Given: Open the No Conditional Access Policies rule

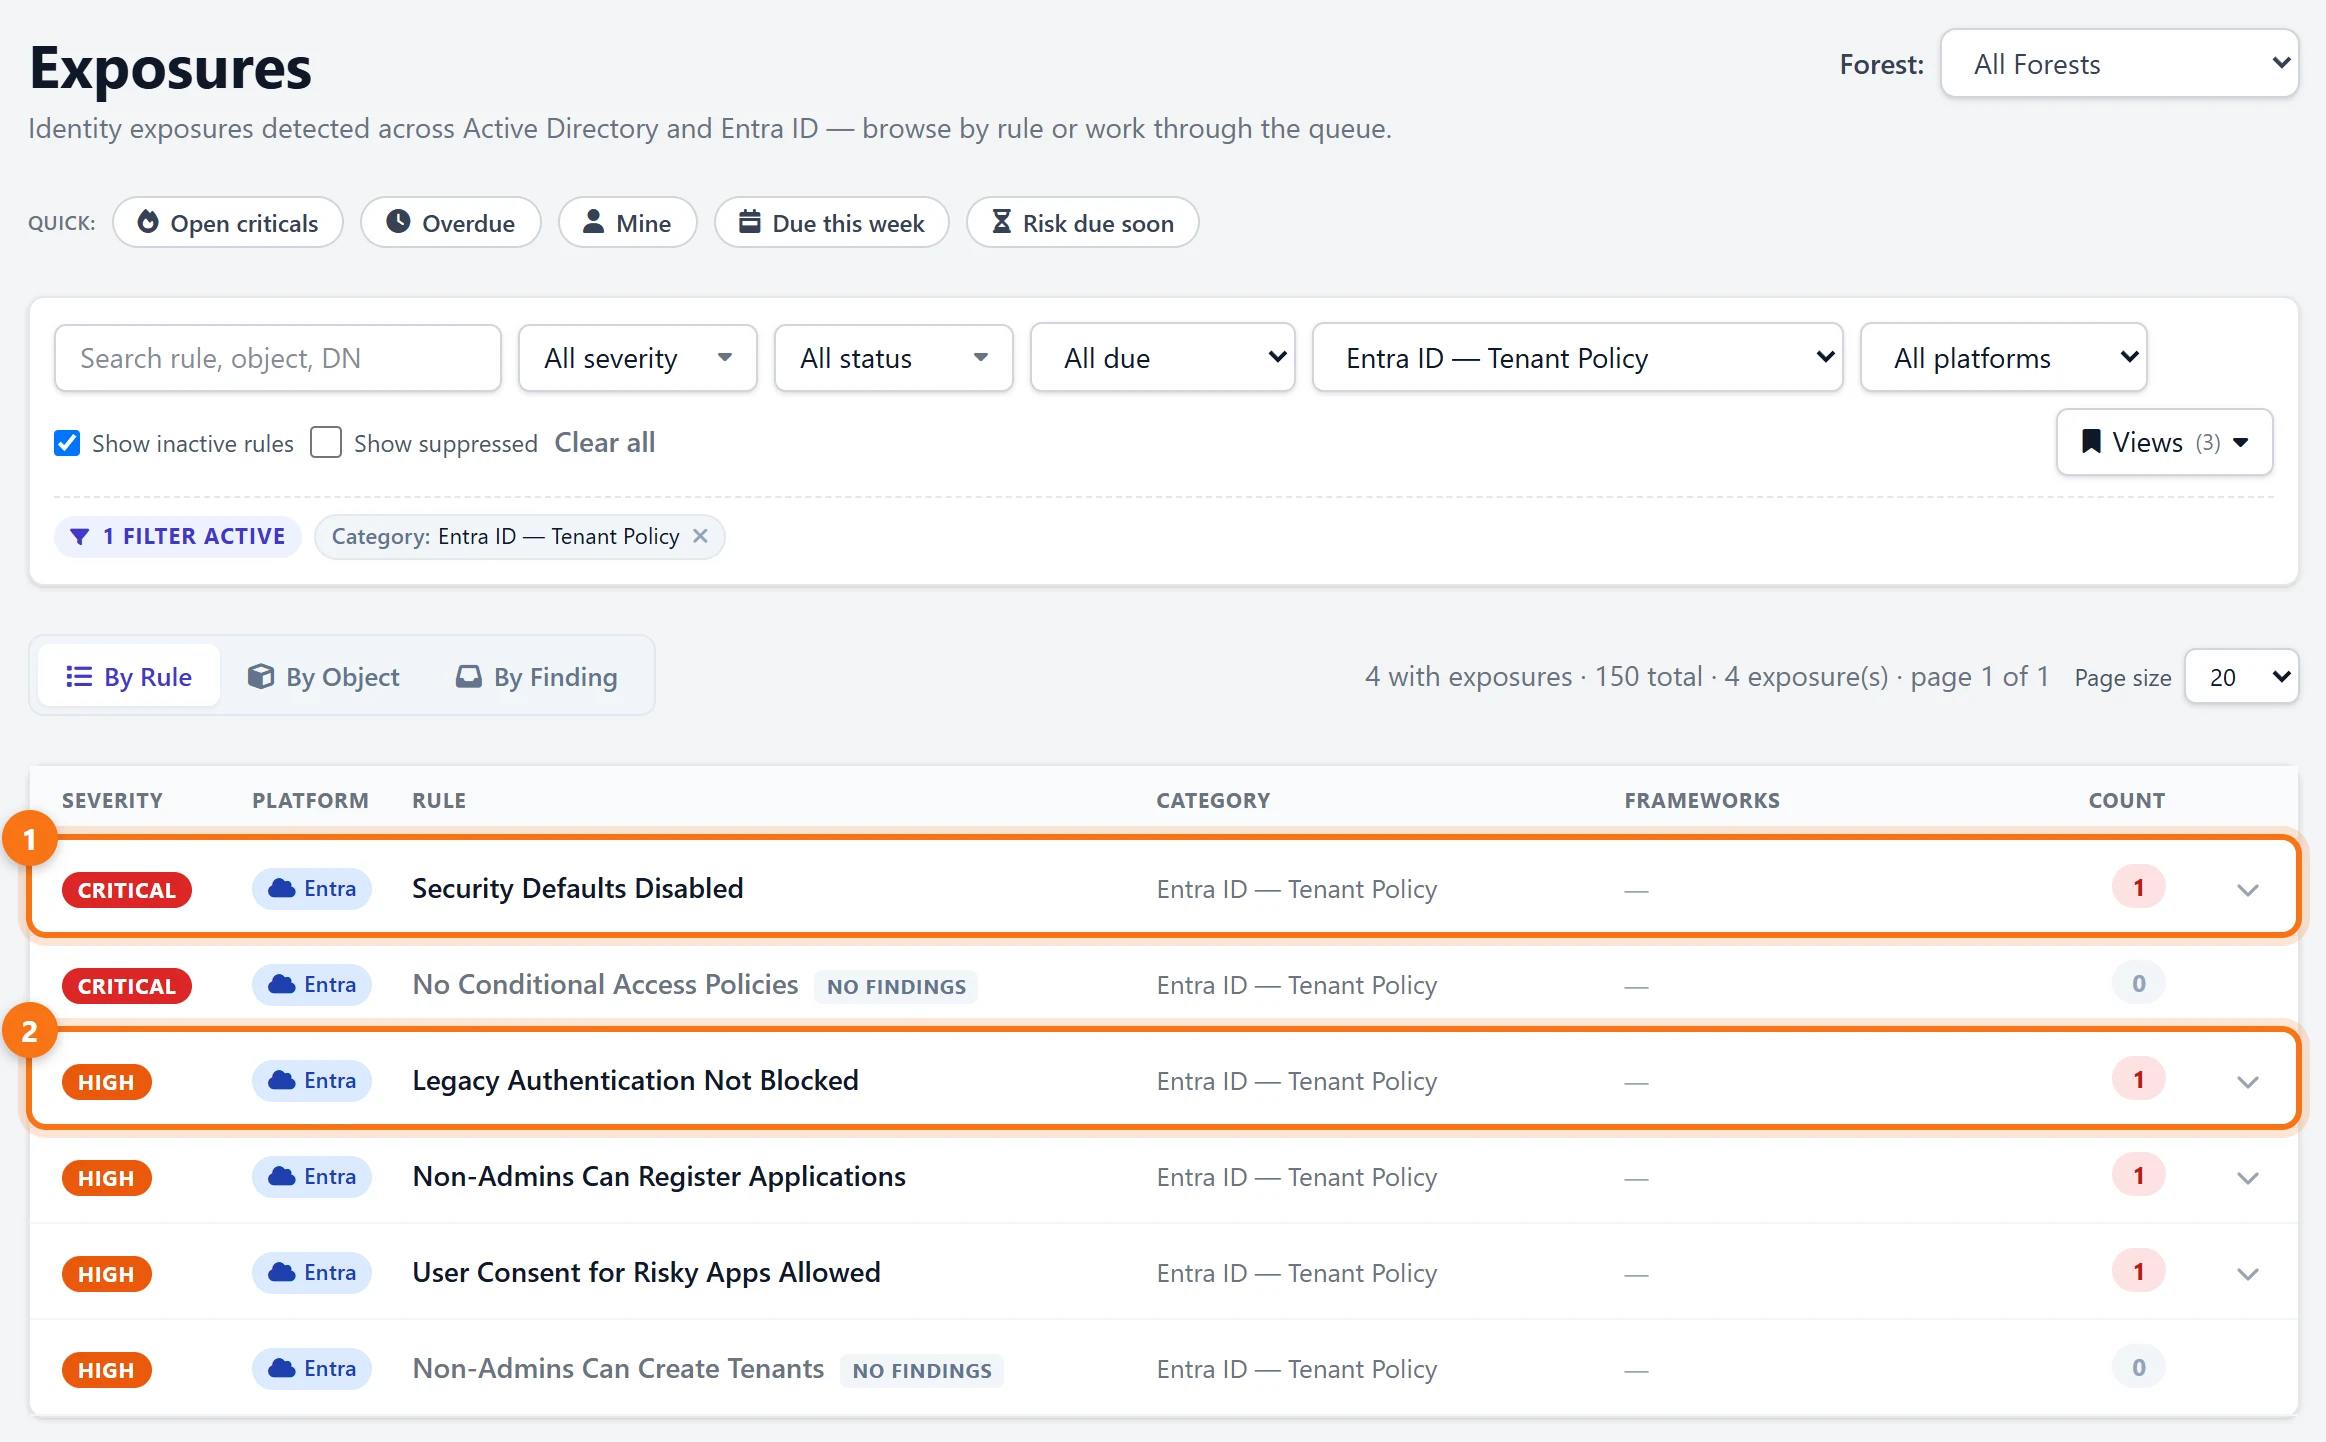Looking at the screenshot, I should coord(606,984).
